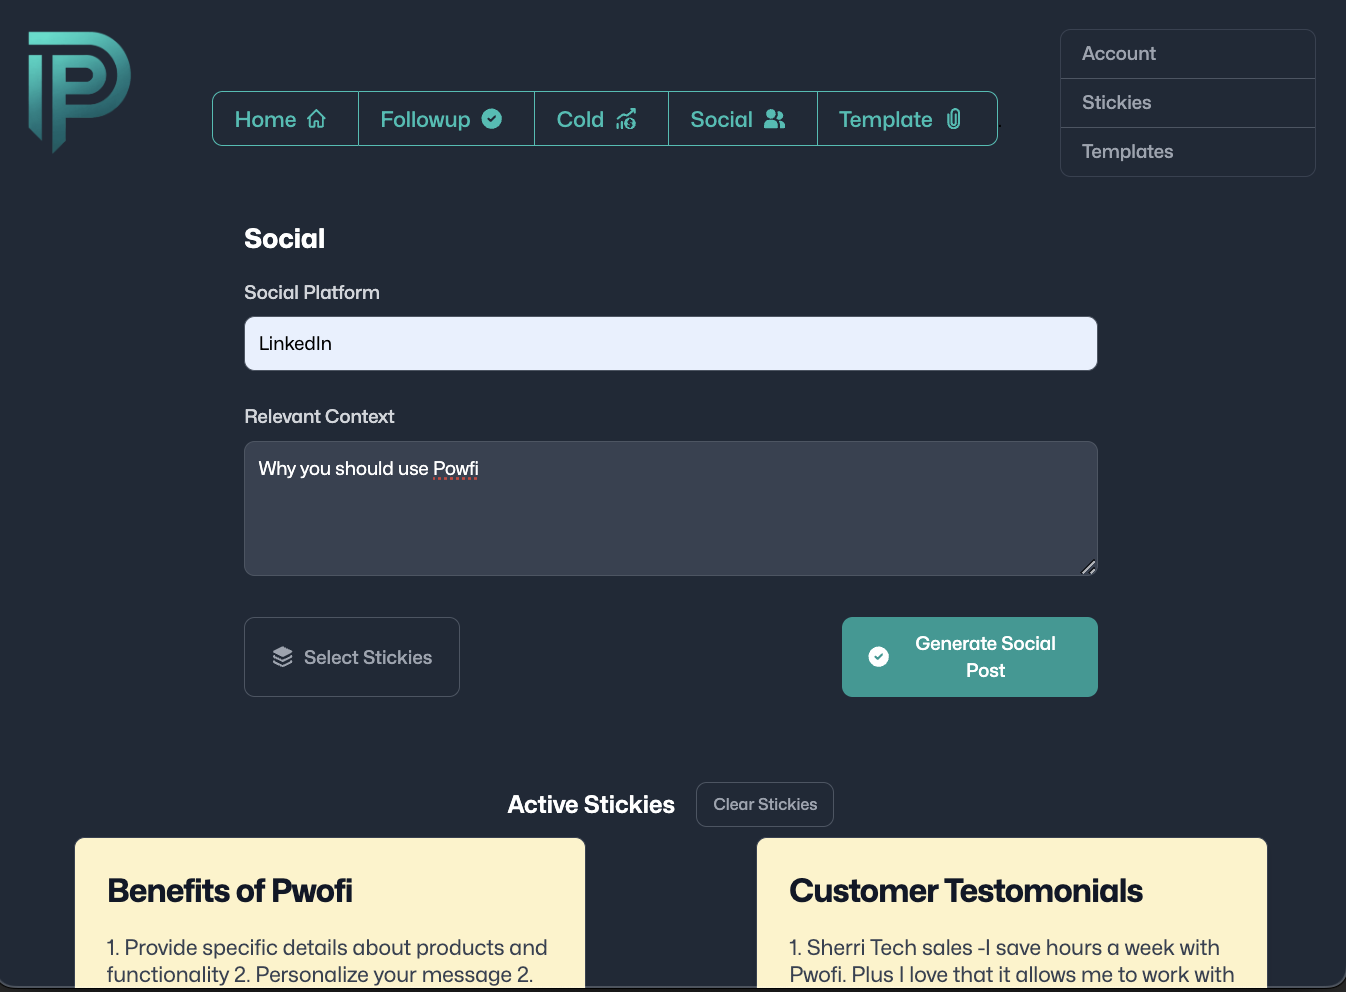Open Account from the side menu
Image resolution: width=1346 pixels, height=992 pixels.
coord(1119,54)
